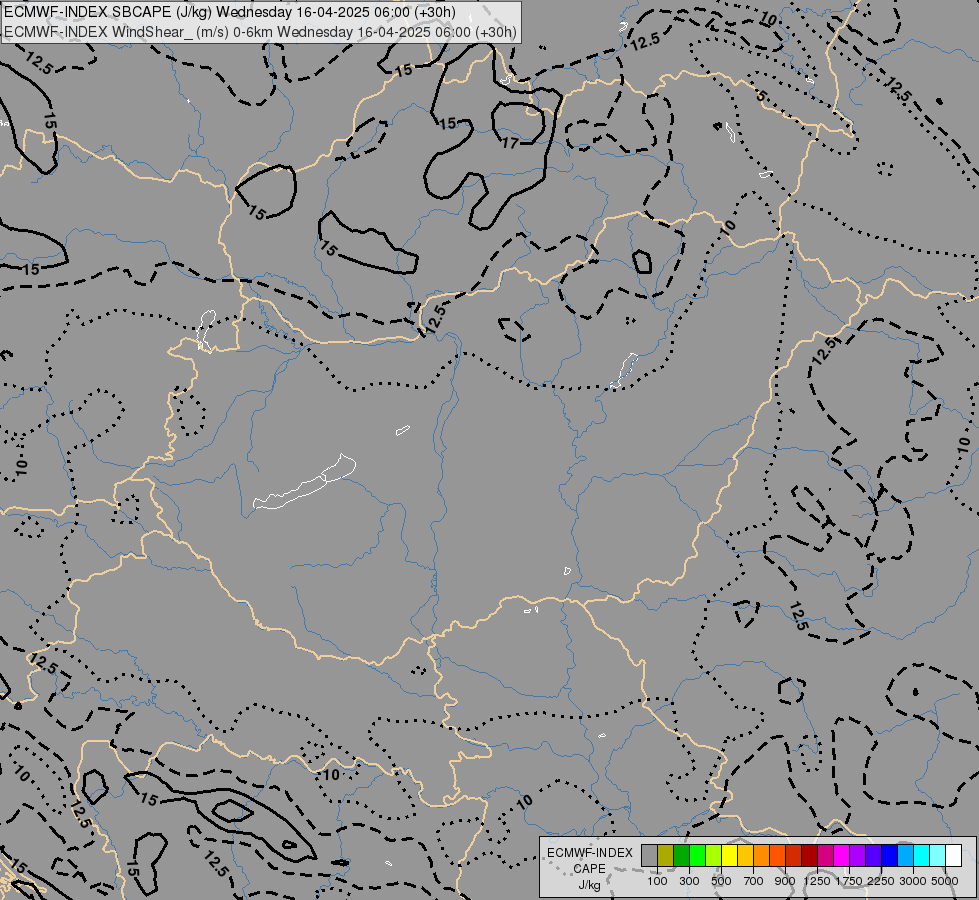Click the legend value 100
This screenshot has height=900, width=979.
point(657,881)
